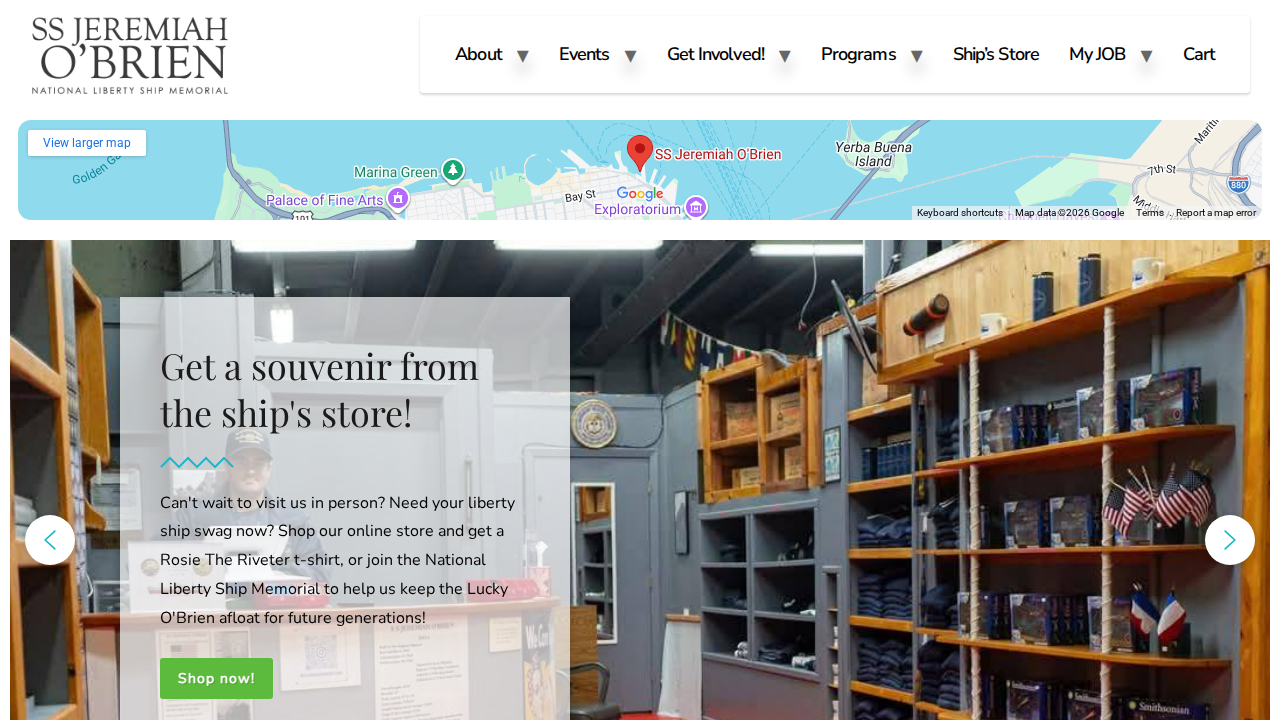Click the red SS Jeremiah O'Brien map pin

[640, 153]
